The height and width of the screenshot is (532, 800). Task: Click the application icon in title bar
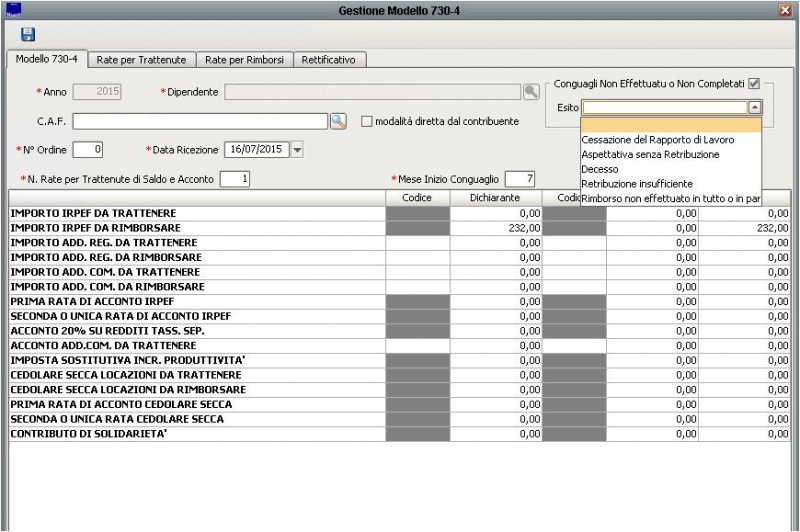[x=13, y=9]
